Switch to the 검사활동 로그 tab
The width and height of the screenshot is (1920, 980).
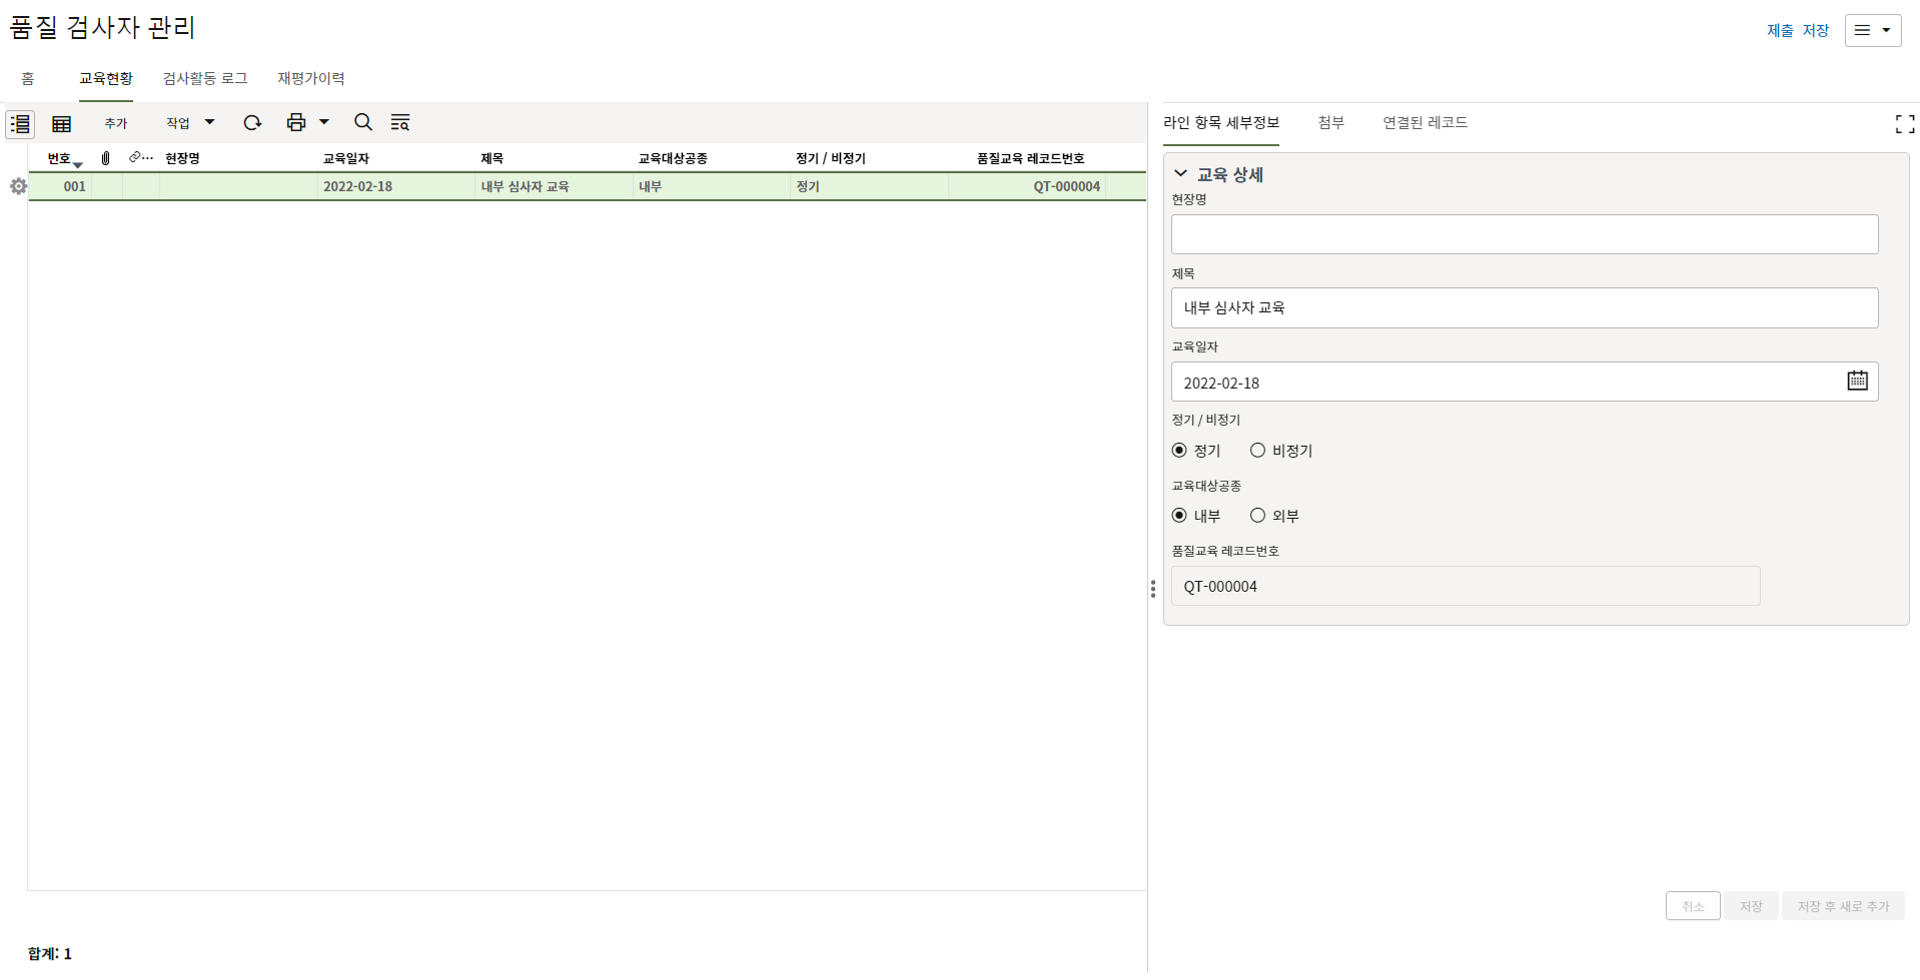pos(205,78)
